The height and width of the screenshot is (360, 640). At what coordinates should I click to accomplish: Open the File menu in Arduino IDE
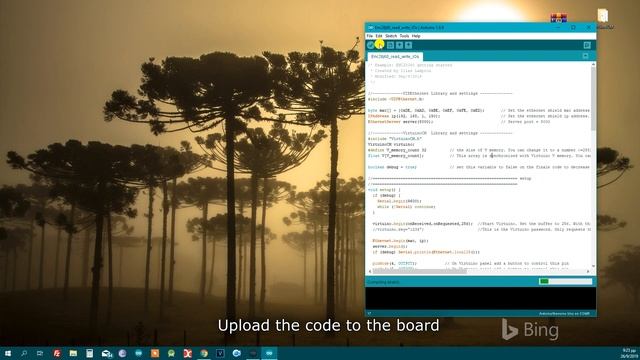369,36
